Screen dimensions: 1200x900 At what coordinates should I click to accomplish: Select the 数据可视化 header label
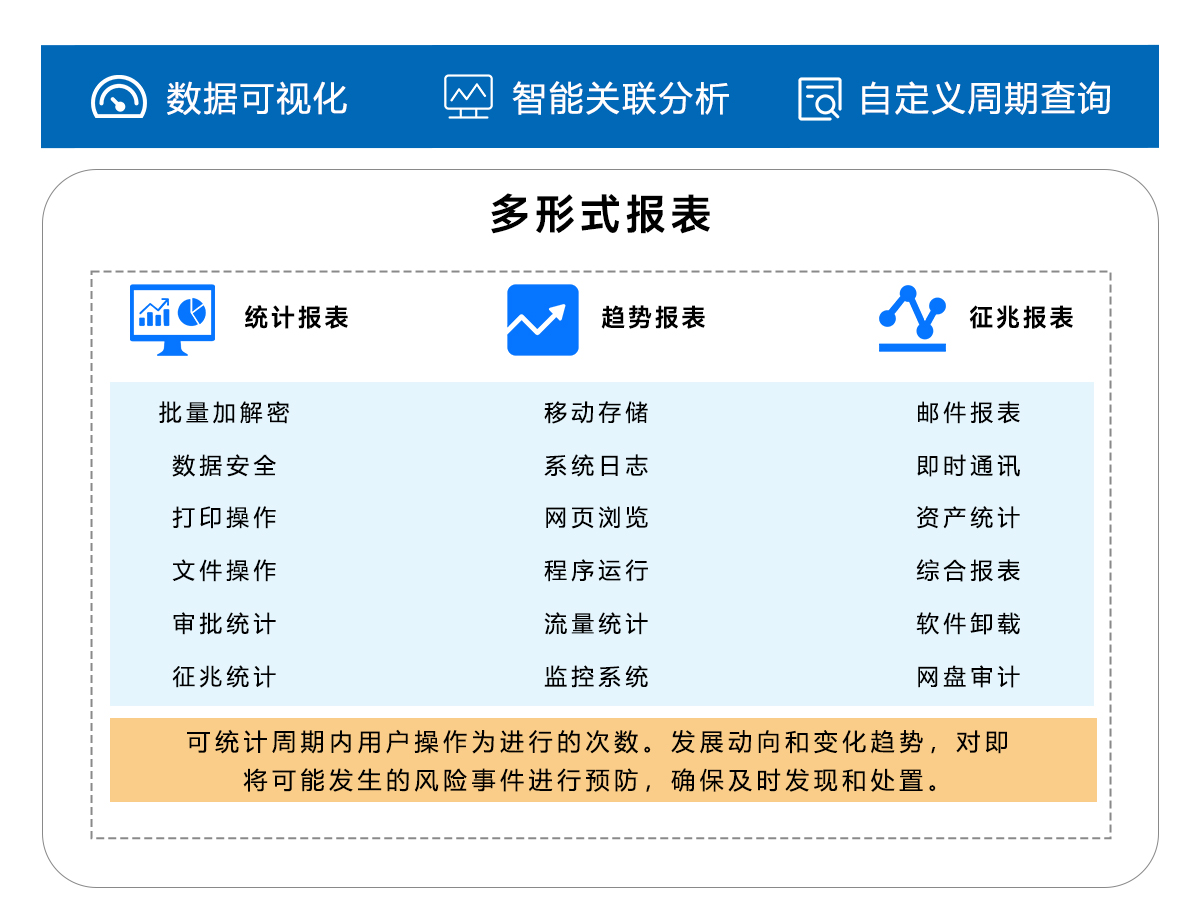(x=257, y=98)
